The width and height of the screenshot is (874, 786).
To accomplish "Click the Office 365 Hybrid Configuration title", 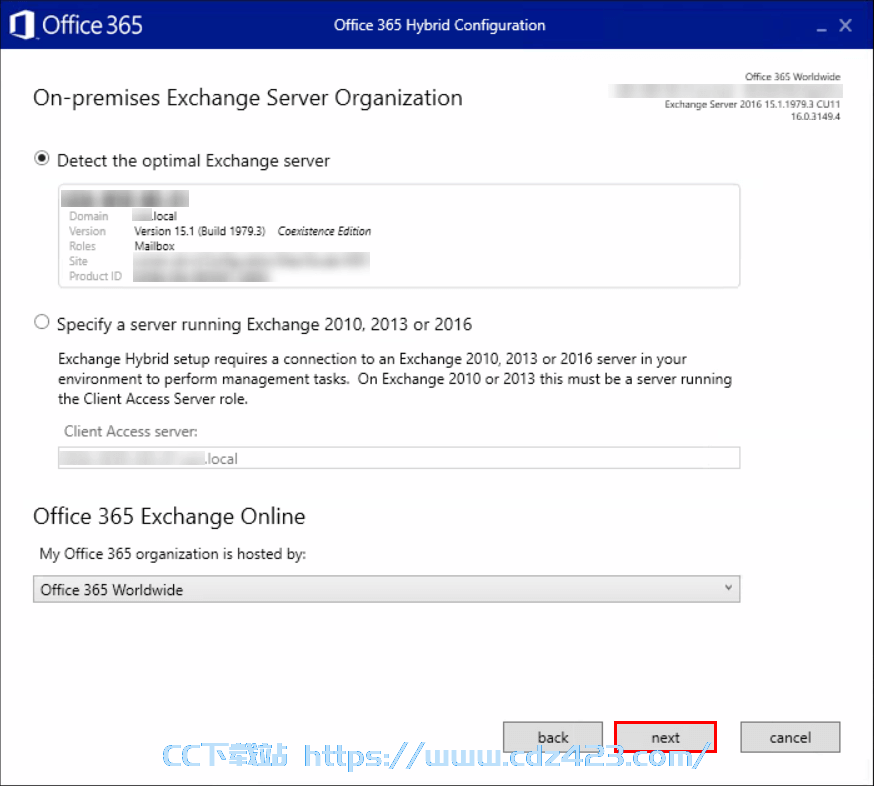I will pyautogui.click(x=439, y=25).
